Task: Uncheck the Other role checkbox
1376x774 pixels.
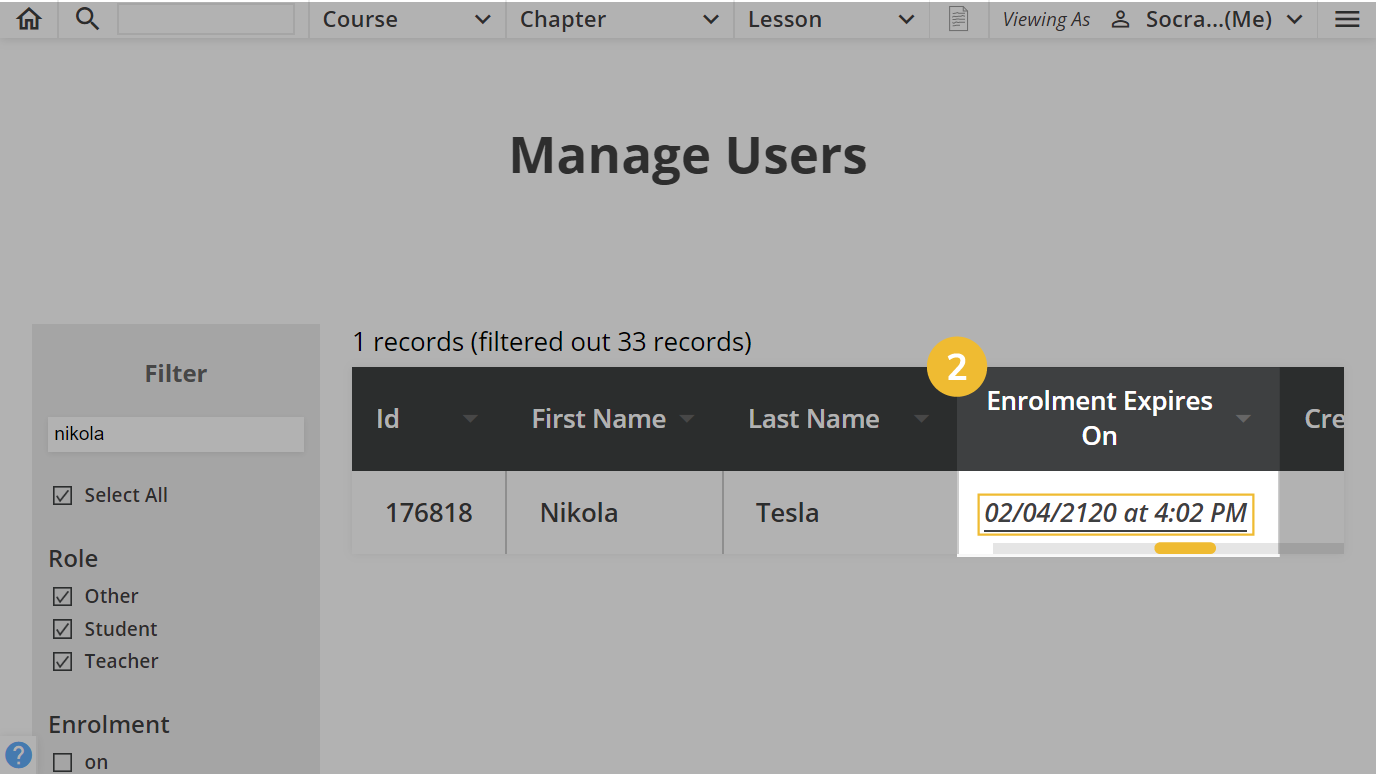Action: [x=63, y=597]
